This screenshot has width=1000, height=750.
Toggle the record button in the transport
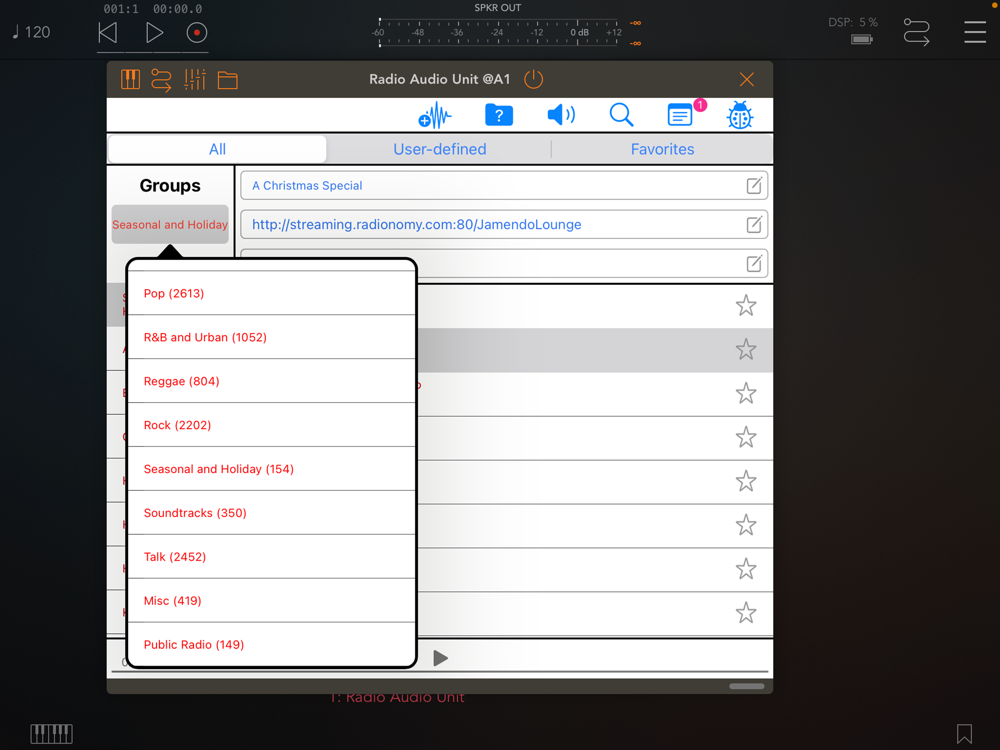click(x=197, y=32)
